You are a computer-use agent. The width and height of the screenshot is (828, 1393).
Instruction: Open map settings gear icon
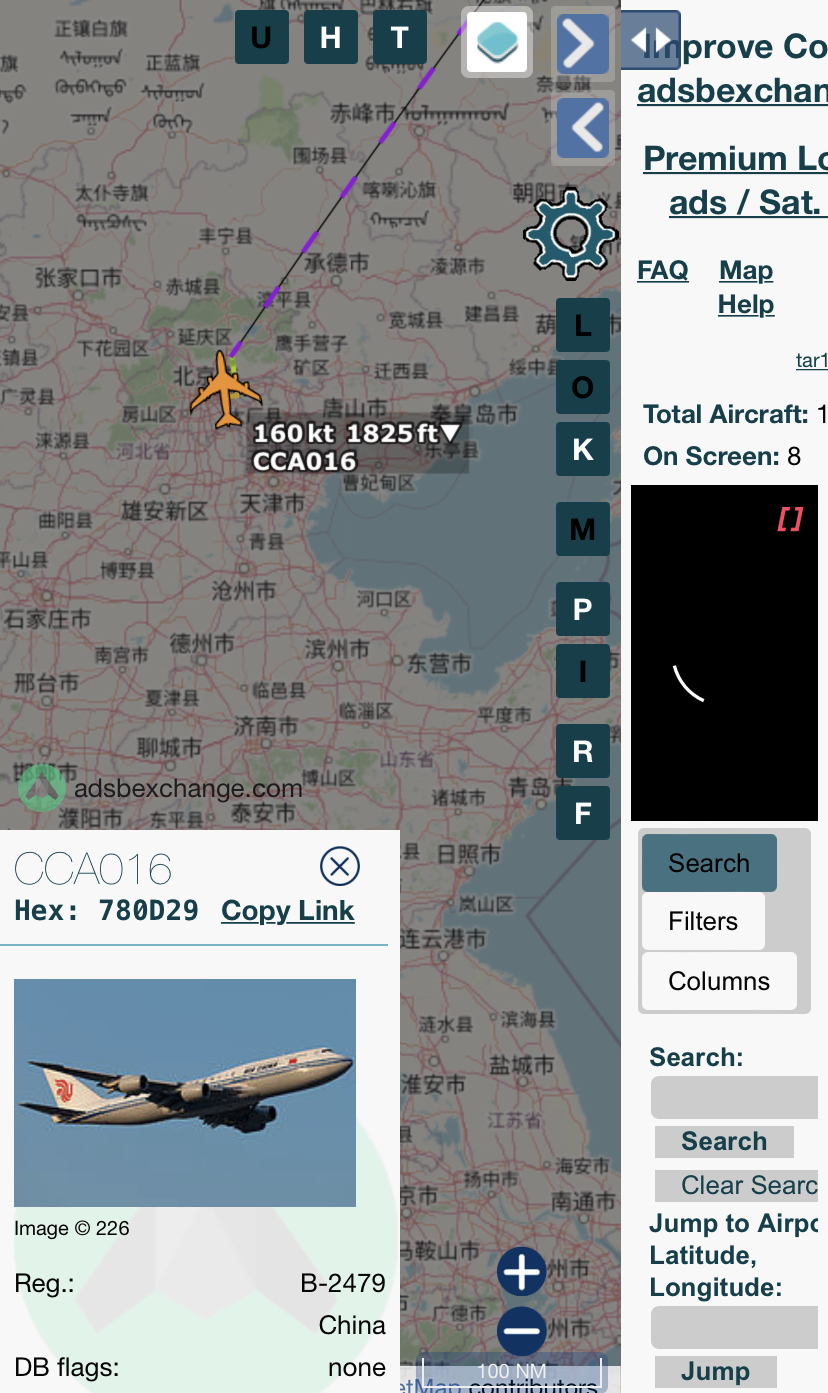(x=571, y=233)
